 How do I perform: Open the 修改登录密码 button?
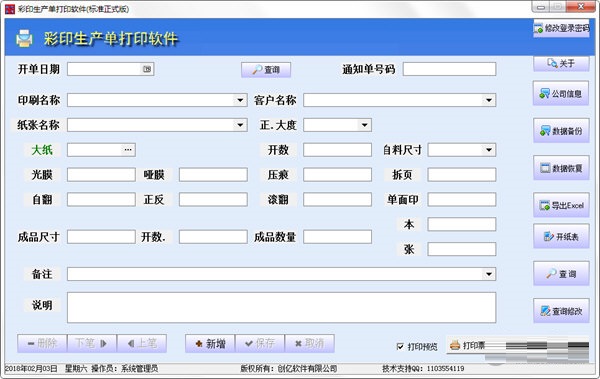point(561,28)
